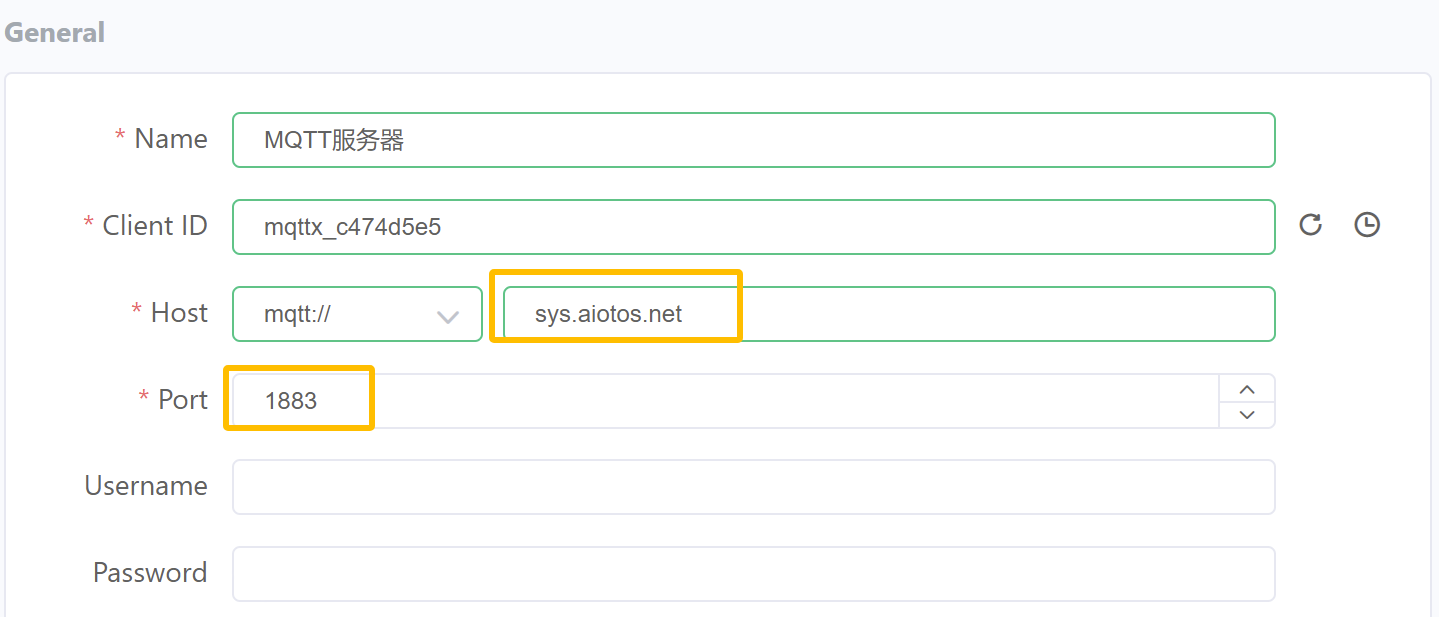Click the refresh Client ID icon

(1310, 225)
